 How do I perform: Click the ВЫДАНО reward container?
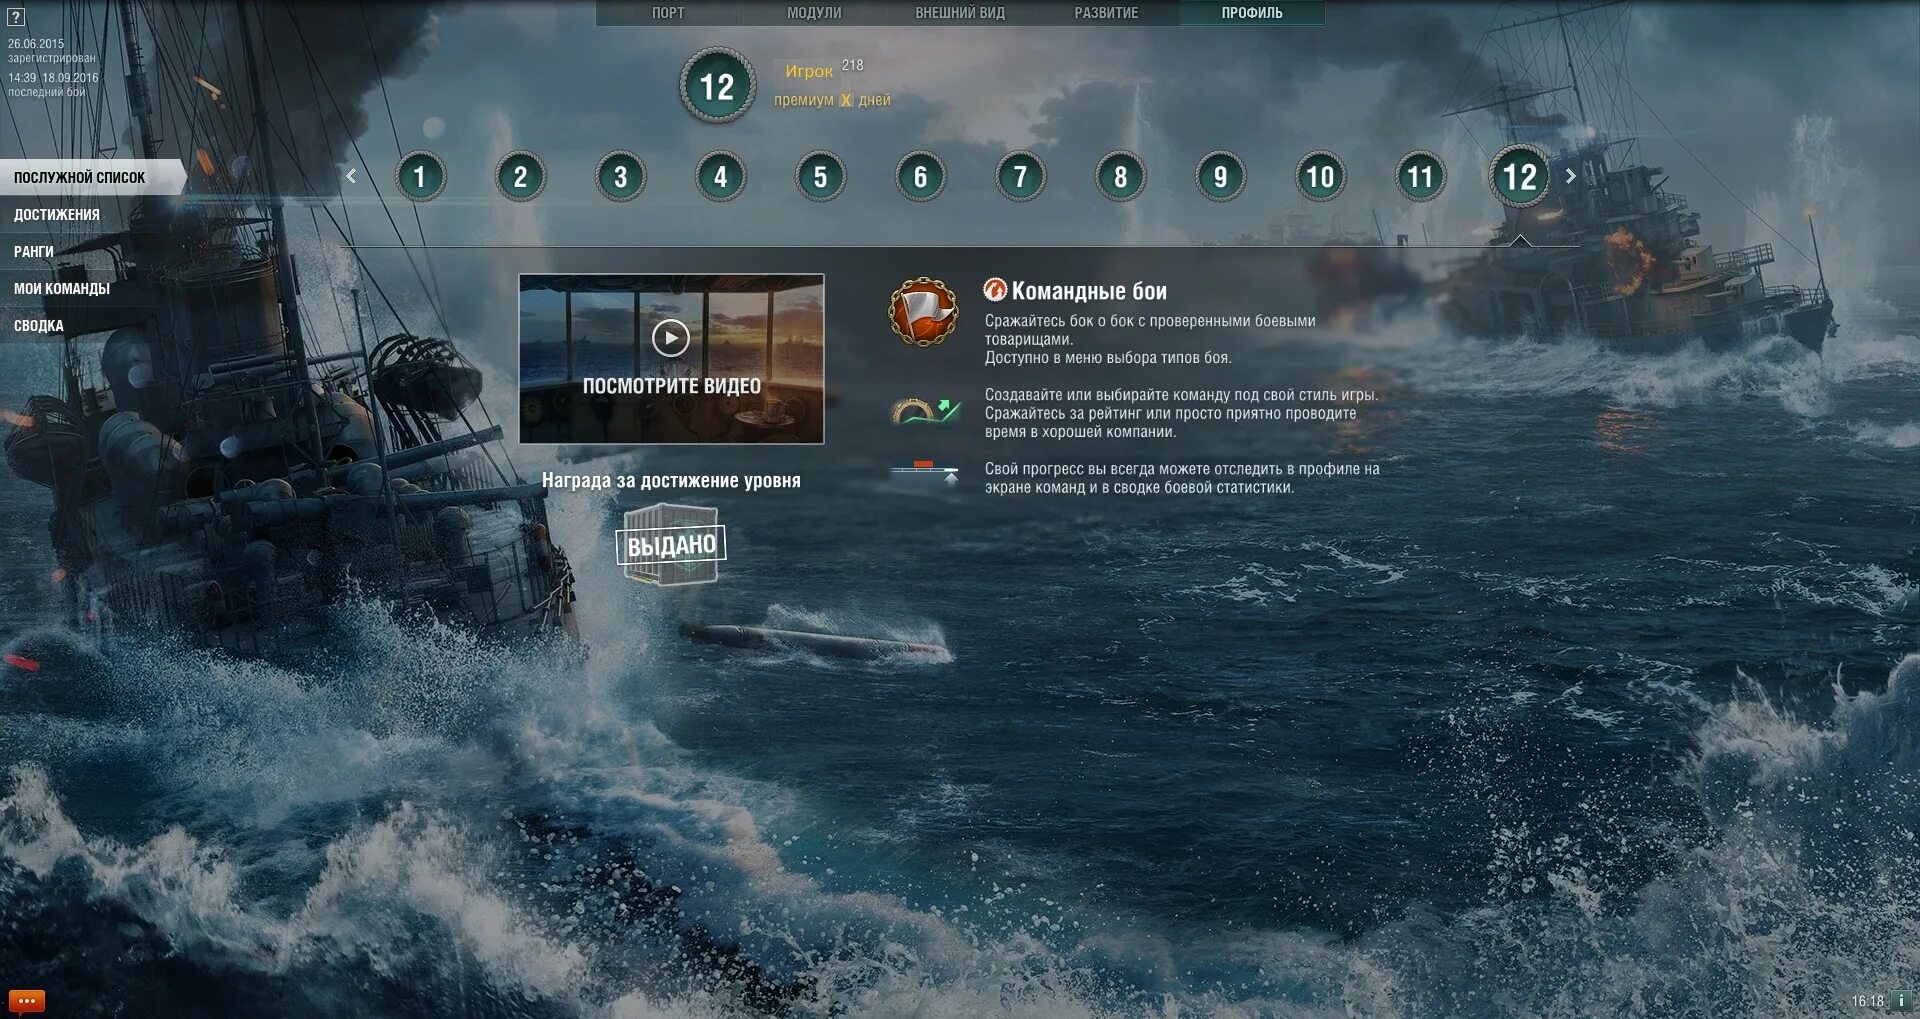pos(671,544)
